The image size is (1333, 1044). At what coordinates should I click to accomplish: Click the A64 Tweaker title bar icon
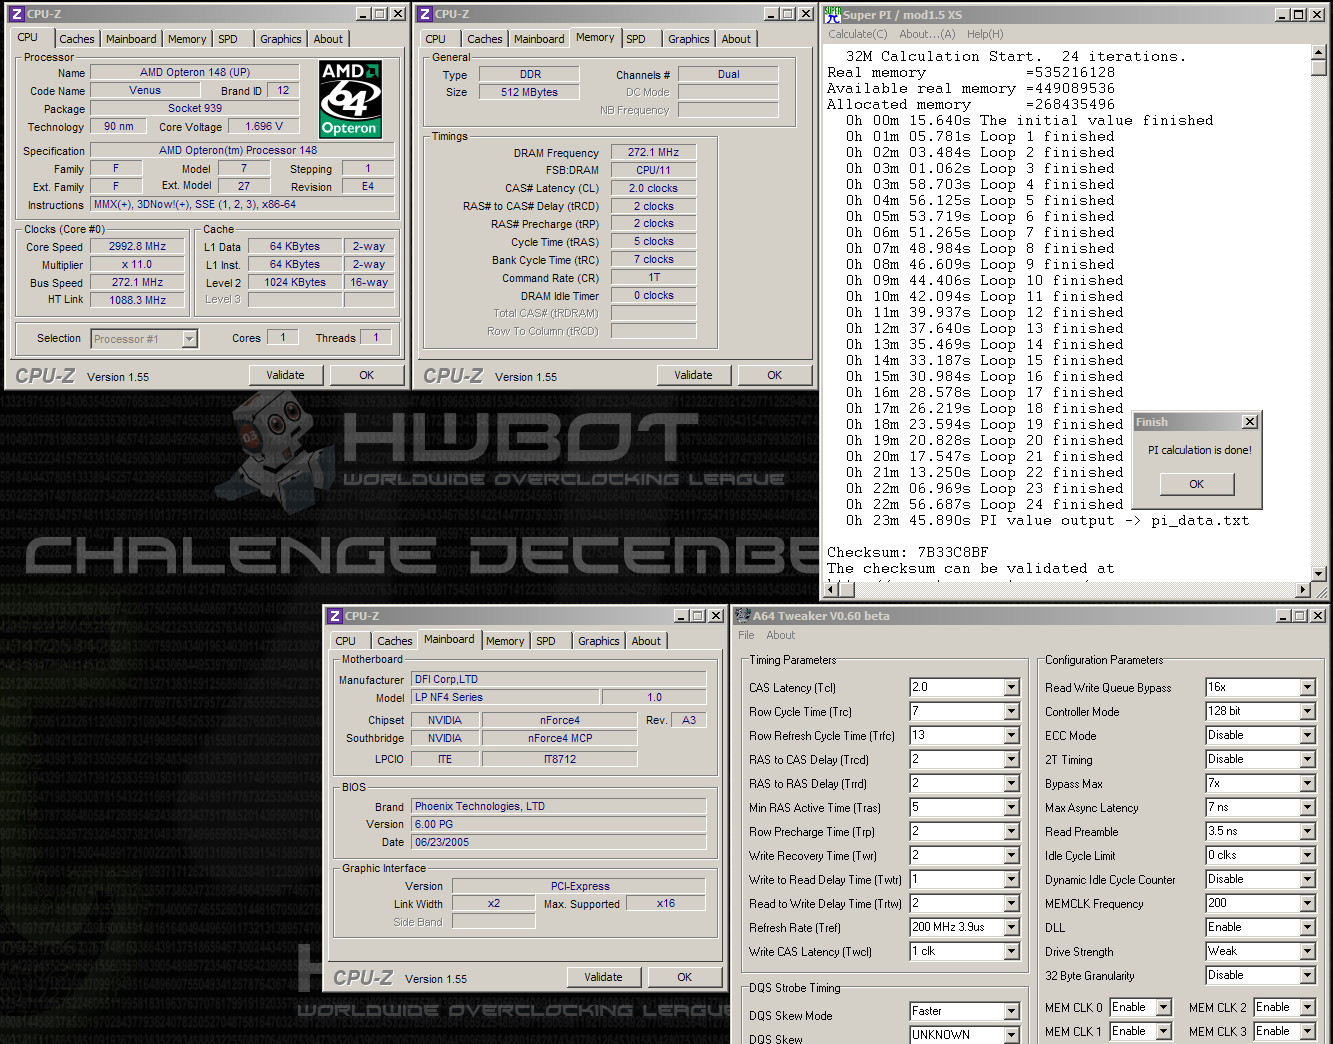pyautogui.click(x=743, y=616)
